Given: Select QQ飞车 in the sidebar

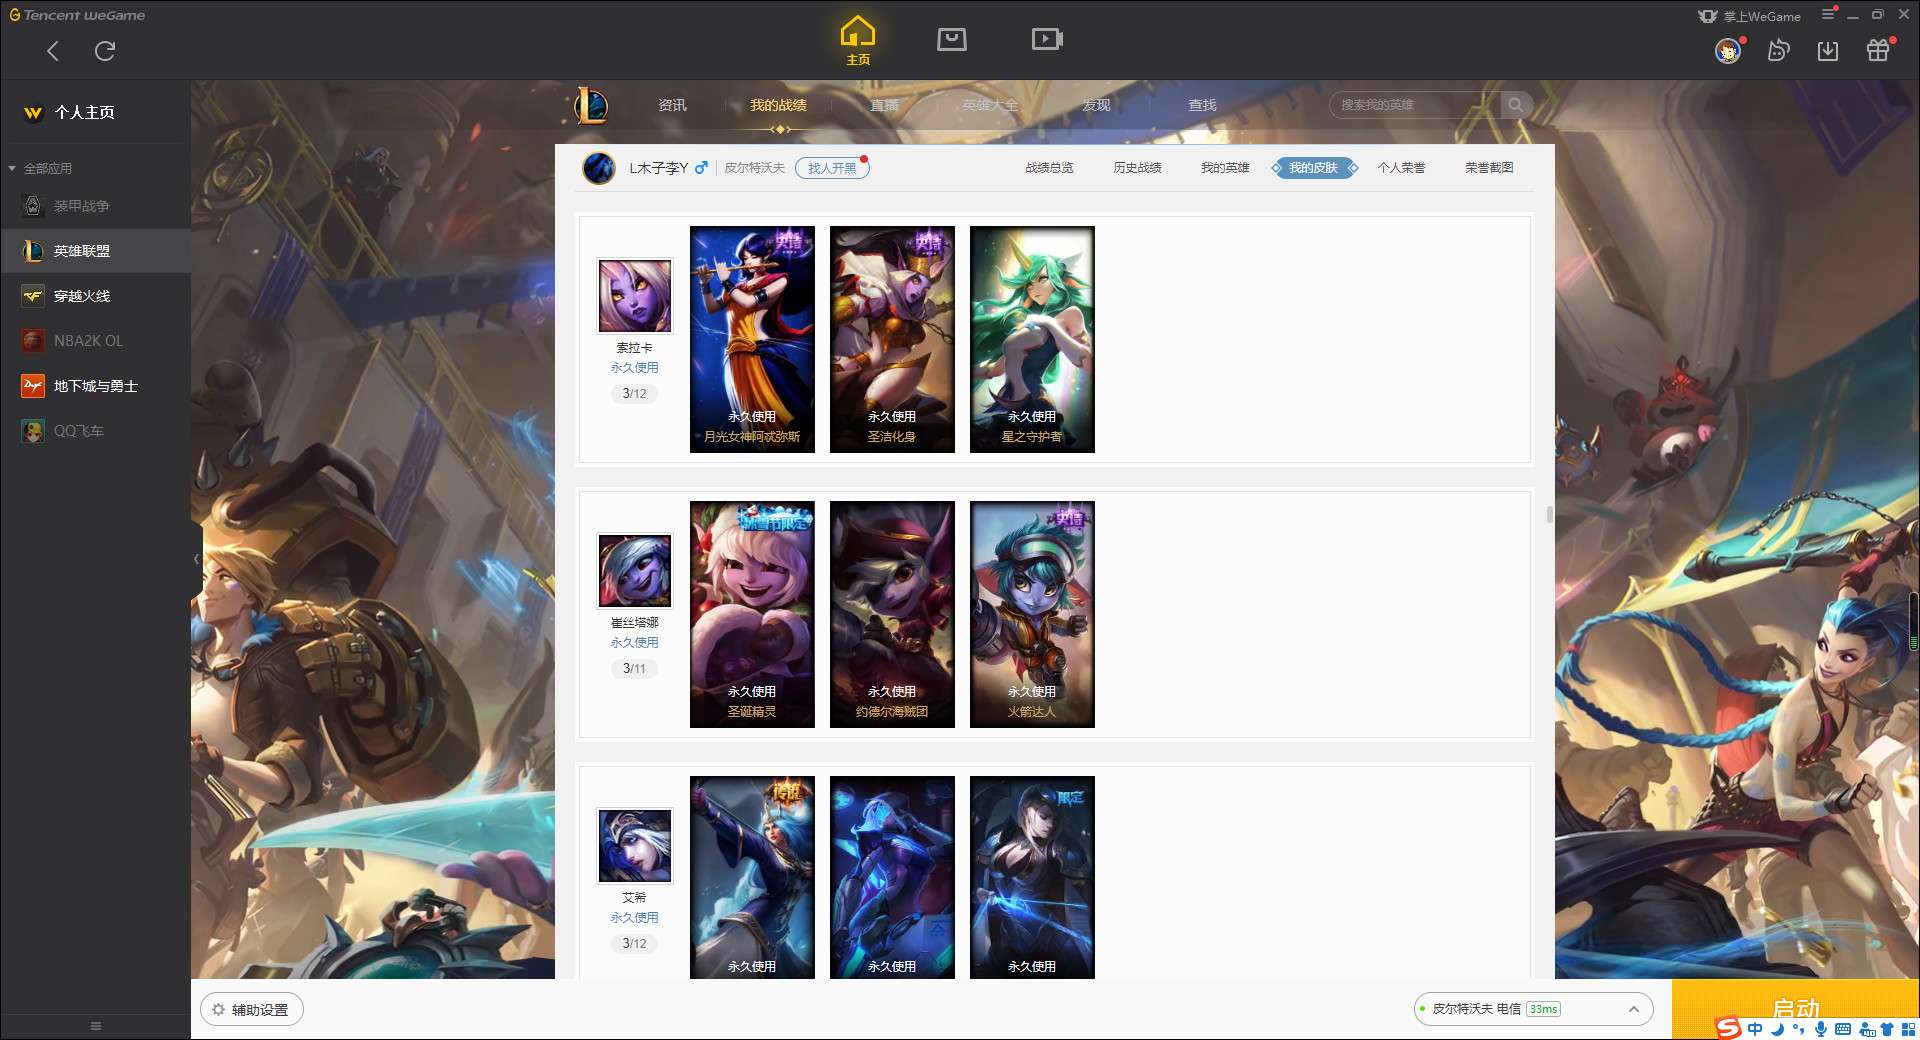Looking at the screenshot, I should (95, 431).
